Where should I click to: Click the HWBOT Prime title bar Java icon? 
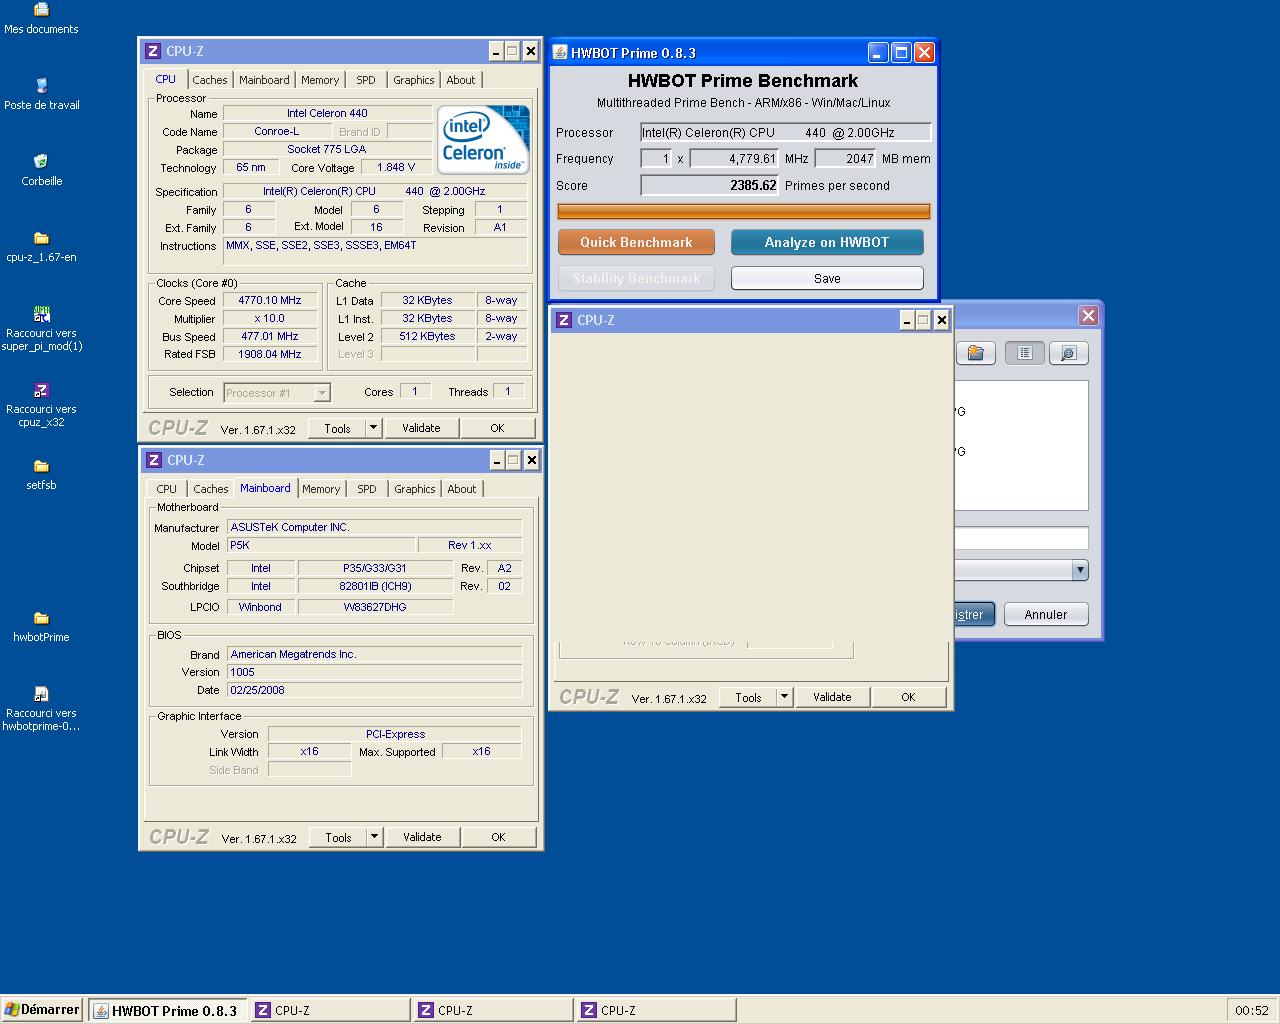click(561, 53)
